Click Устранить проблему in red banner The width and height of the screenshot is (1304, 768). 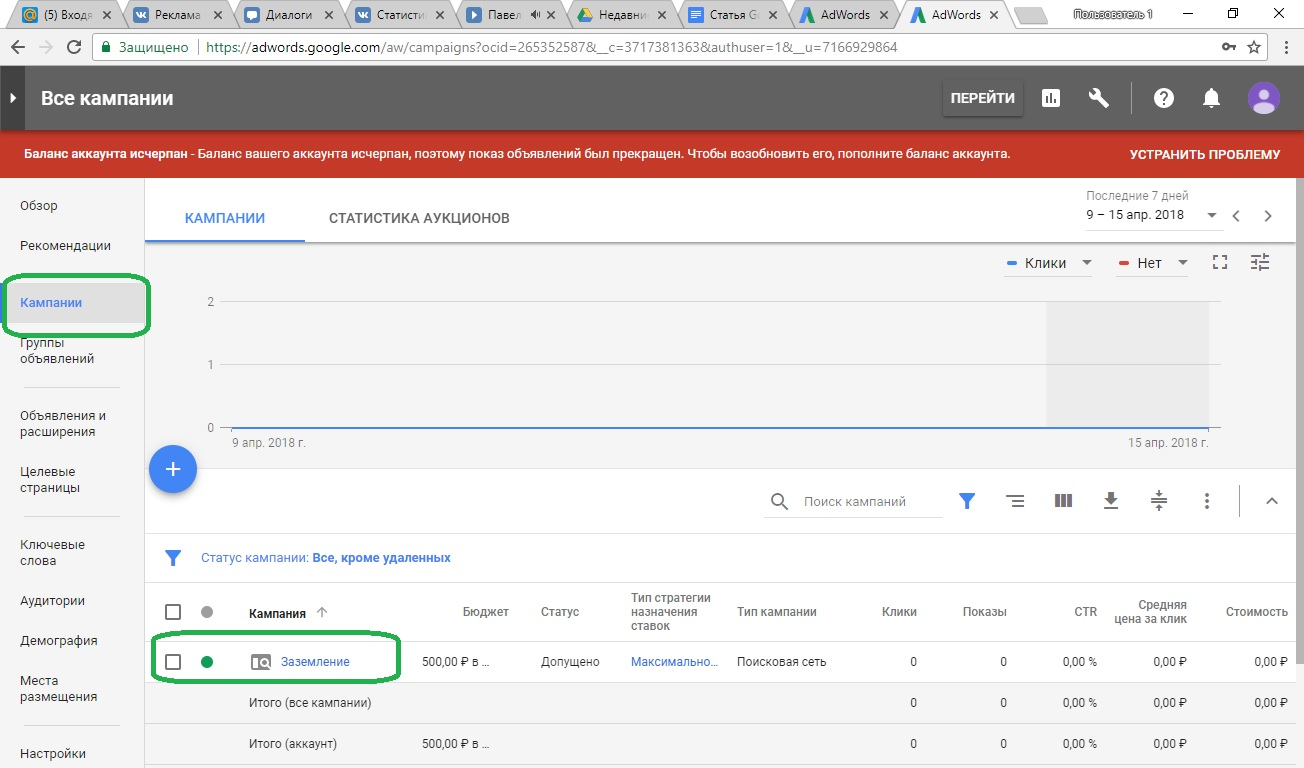pyautogui.click(x=1204, y=155)
